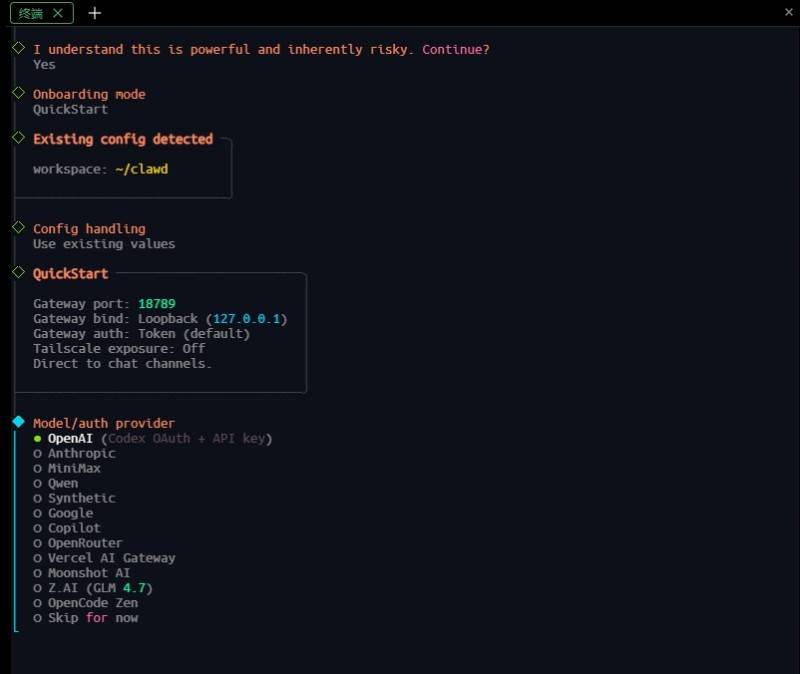Pick Synthetic as the model provider
800x674 pixels.
click(x=74, y=498)
